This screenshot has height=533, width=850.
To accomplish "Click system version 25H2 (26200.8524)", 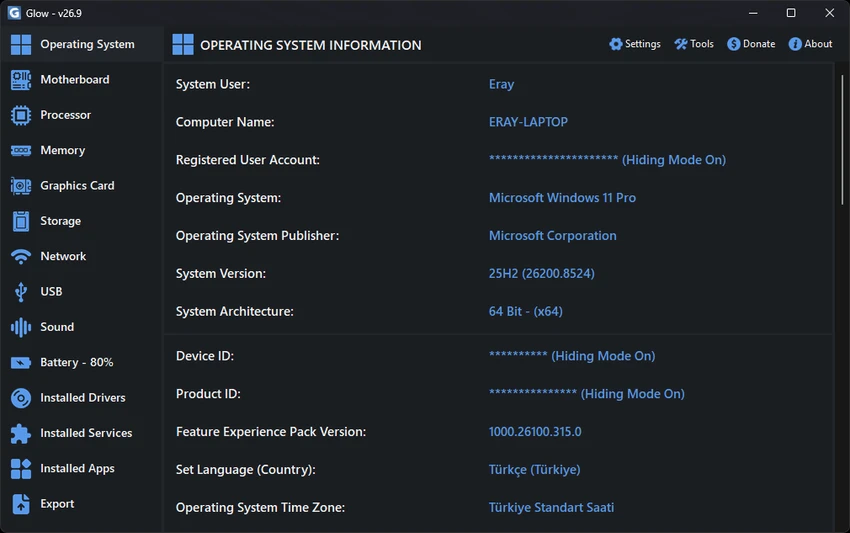I will 542,274.
